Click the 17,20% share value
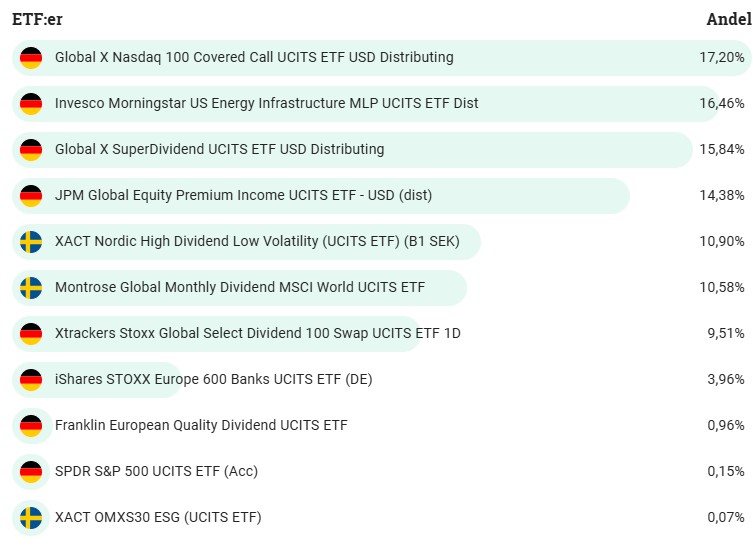 [x=722, y=58]
